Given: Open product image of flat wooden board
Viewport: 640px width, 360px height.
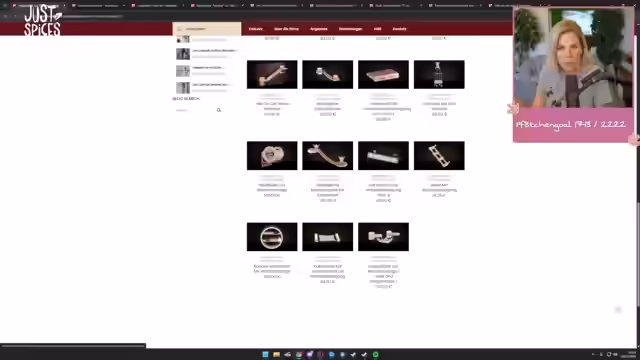Looking at the screenshot, I should click(383, 74).
